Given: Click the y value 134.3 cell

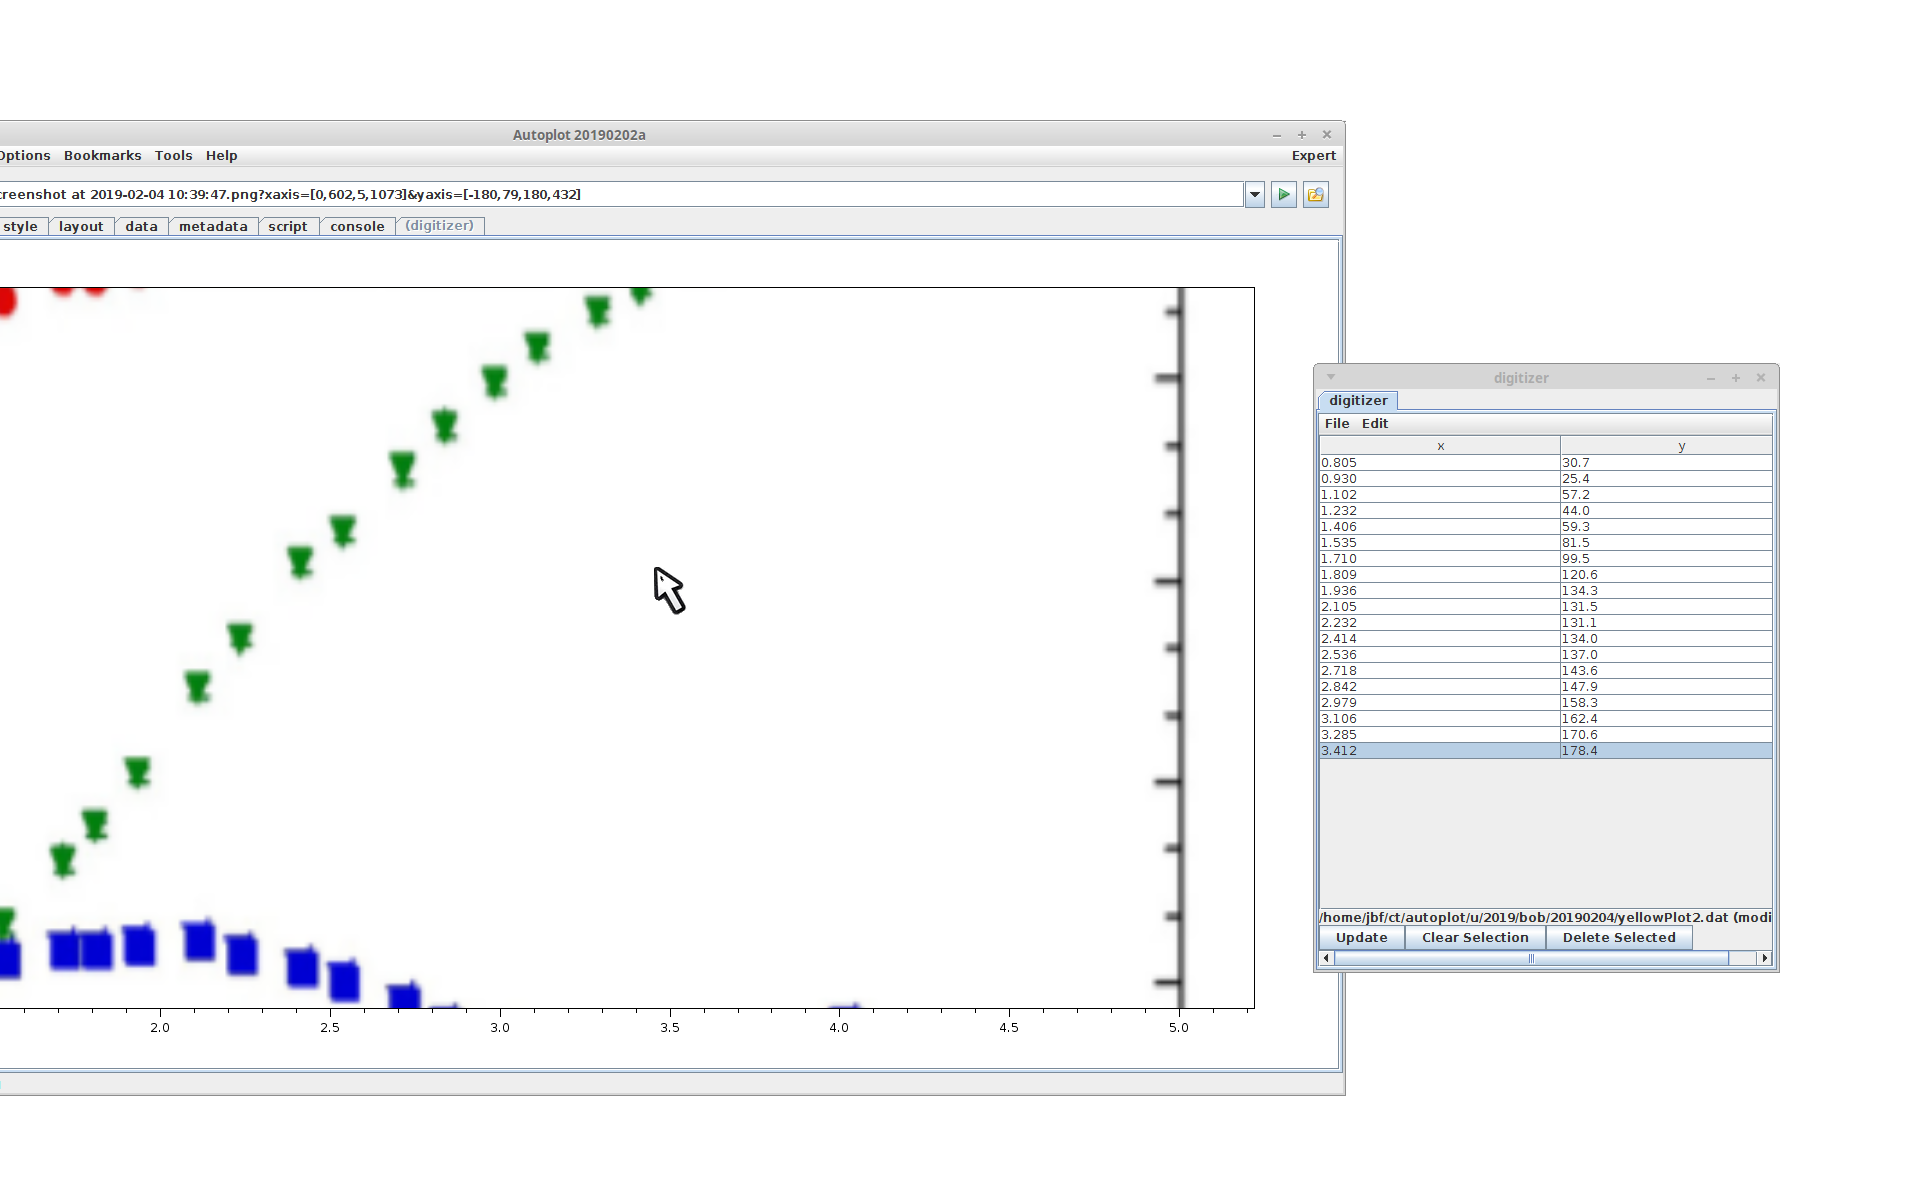Looking at the screenshot, I should (x=1667, y=591).
